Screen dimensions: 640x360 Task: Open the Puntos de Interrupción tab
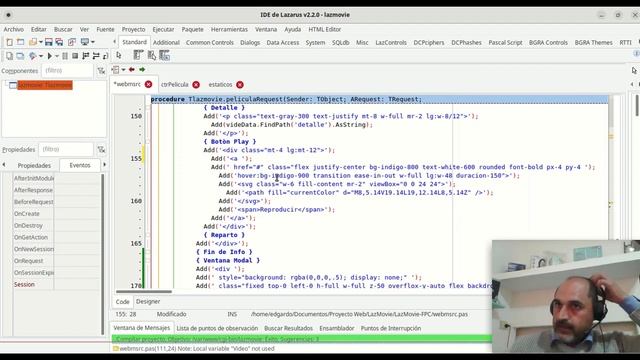pyautogui.click(x=391, y=328)
